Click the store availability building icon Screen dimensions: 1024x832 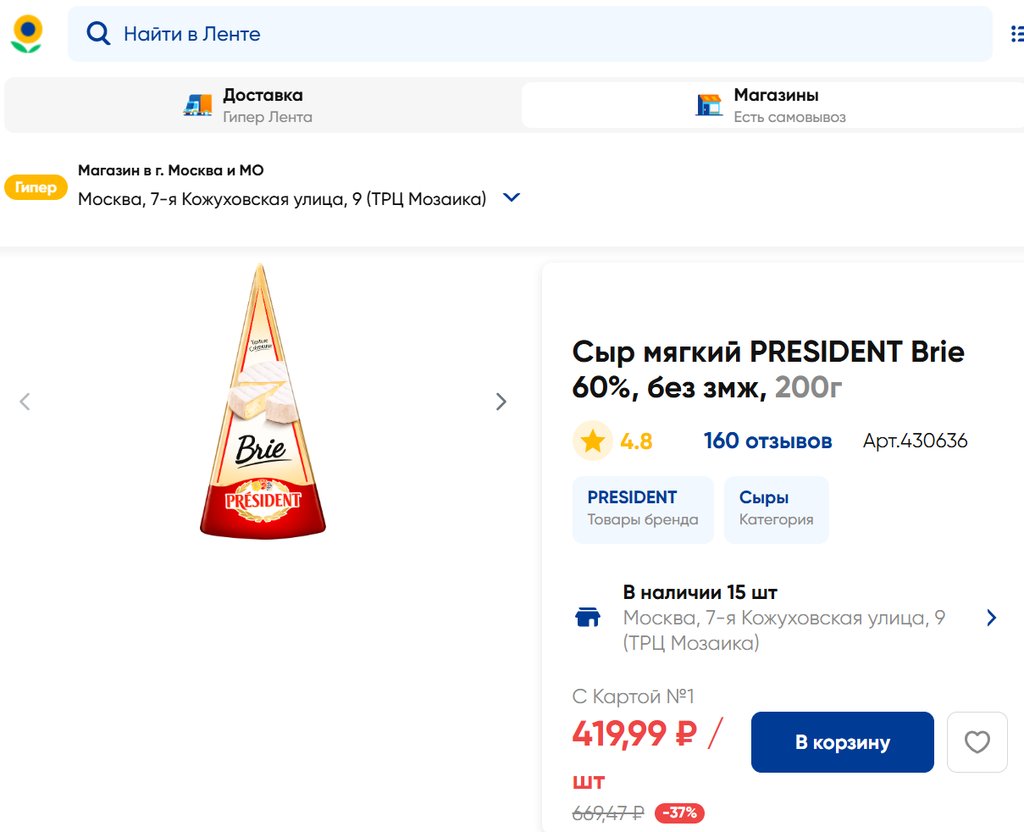(x=588, y=617)
